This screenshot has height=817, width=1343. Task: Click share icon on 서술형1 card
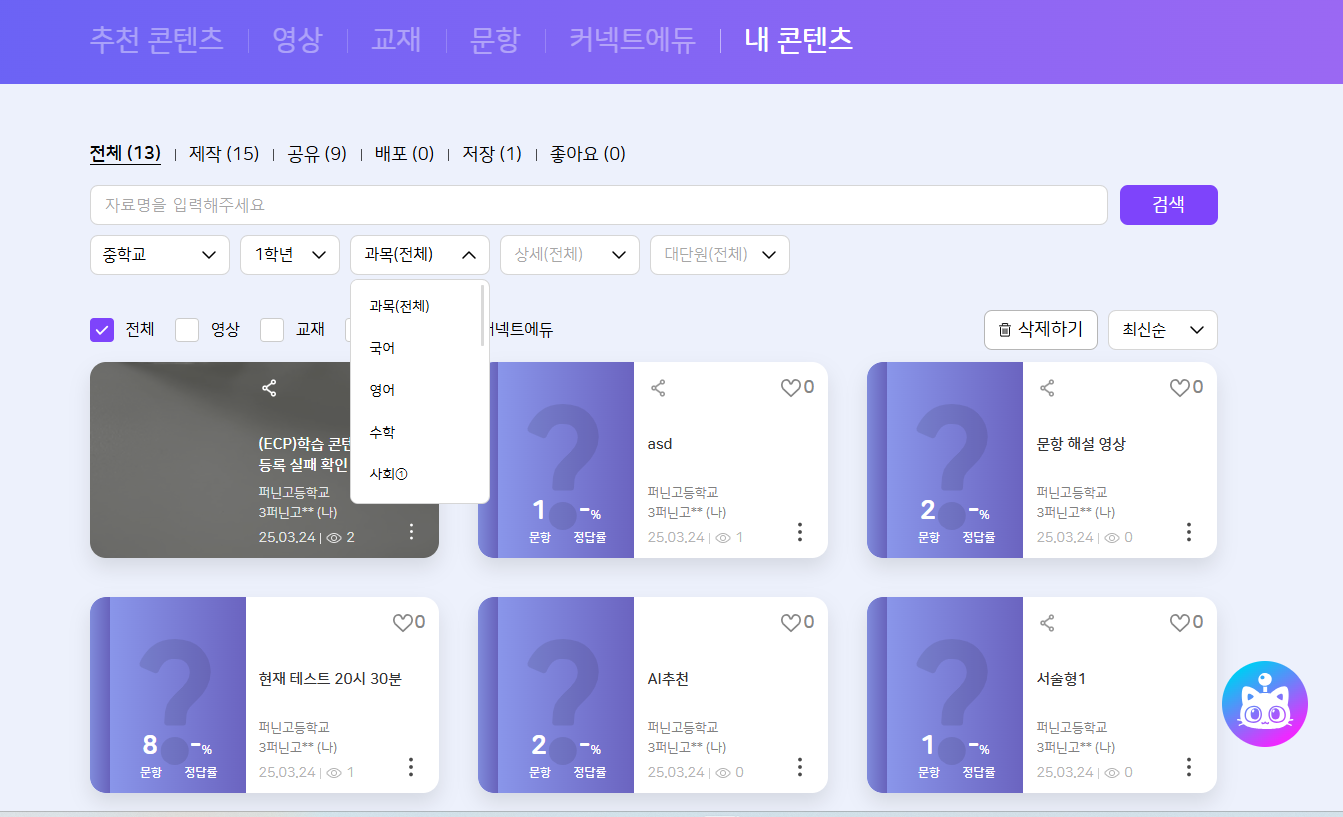(1047, 623)
